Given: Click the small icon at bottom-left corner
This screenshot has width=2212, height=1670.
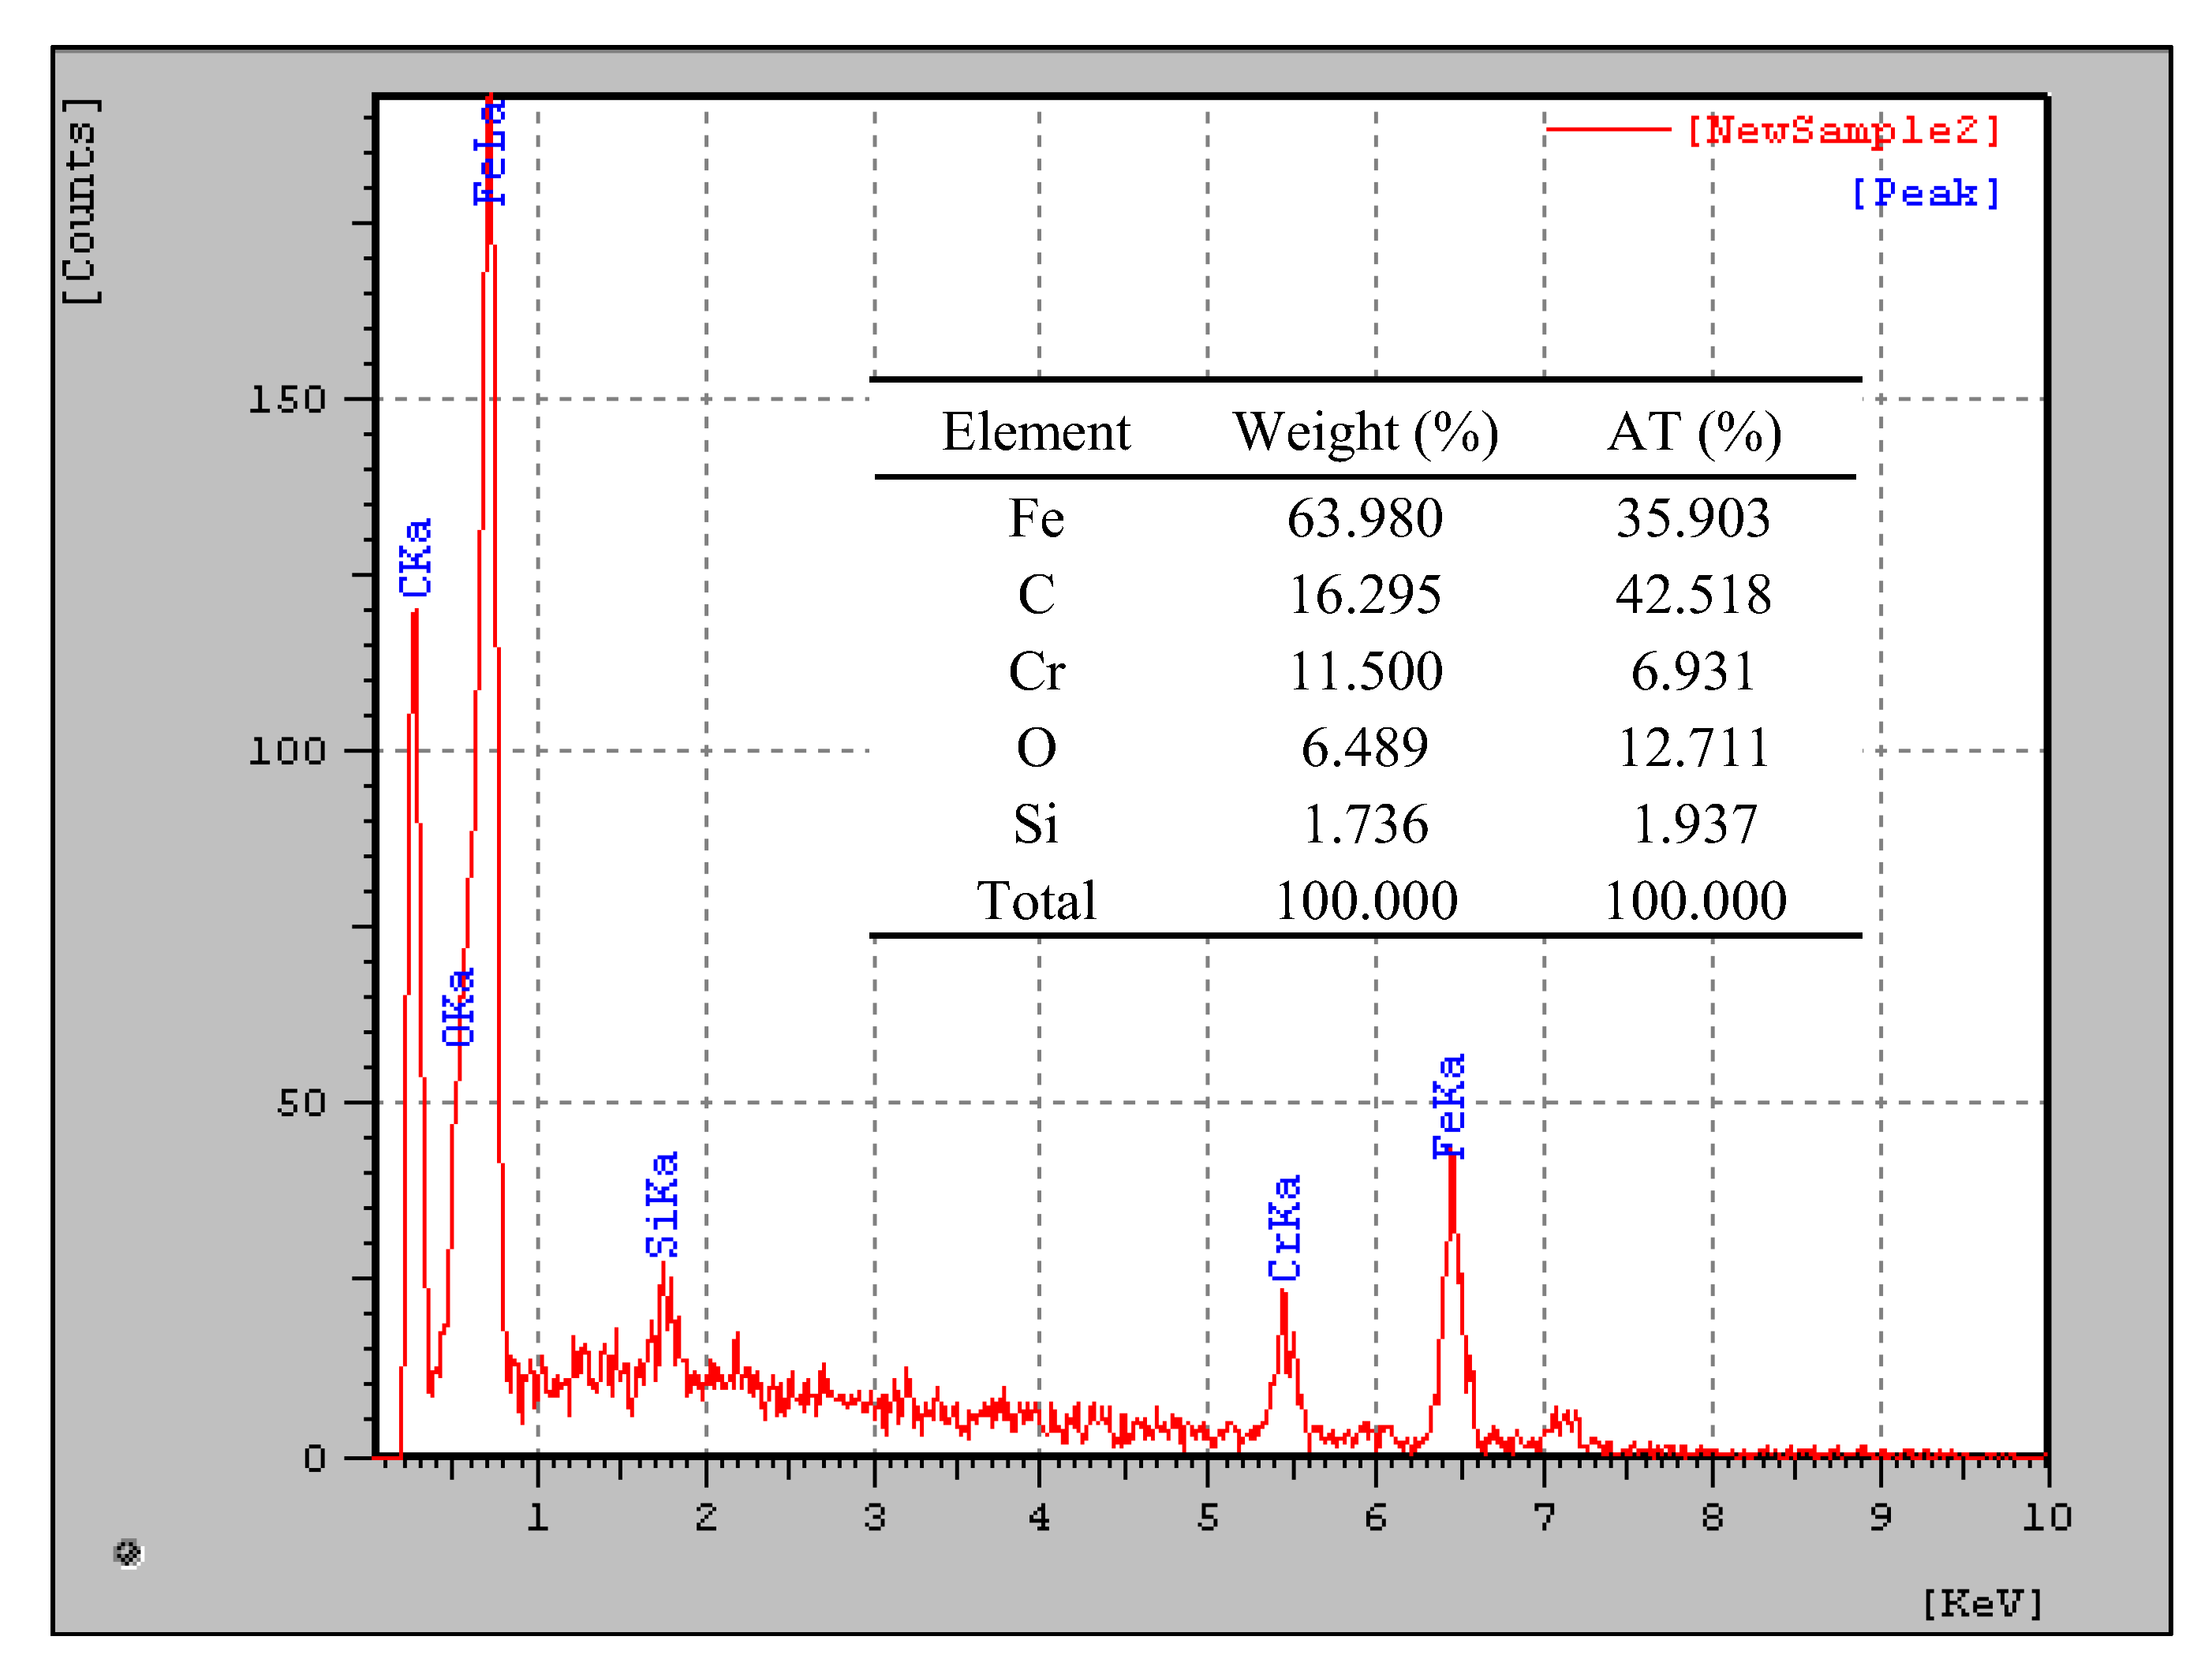Looking at the screenshot, I should point(128,1554).
